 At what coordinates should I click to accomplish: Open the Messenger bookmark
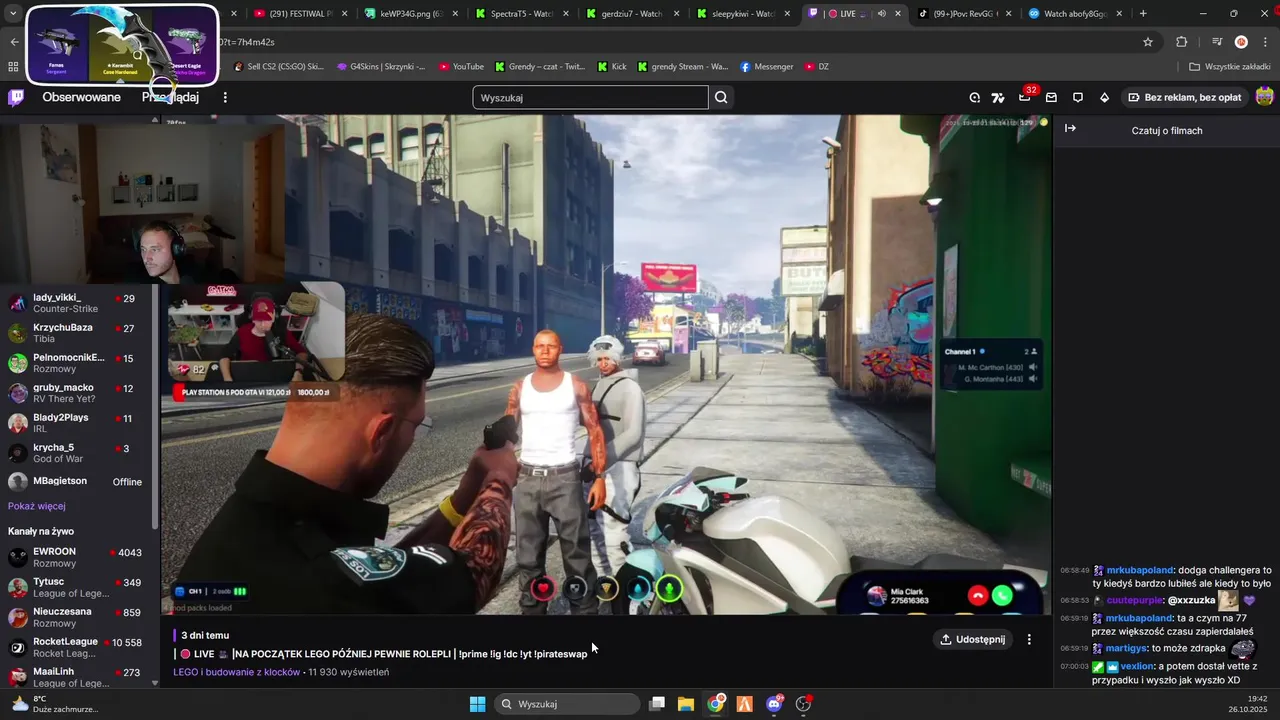coord(767,67)
